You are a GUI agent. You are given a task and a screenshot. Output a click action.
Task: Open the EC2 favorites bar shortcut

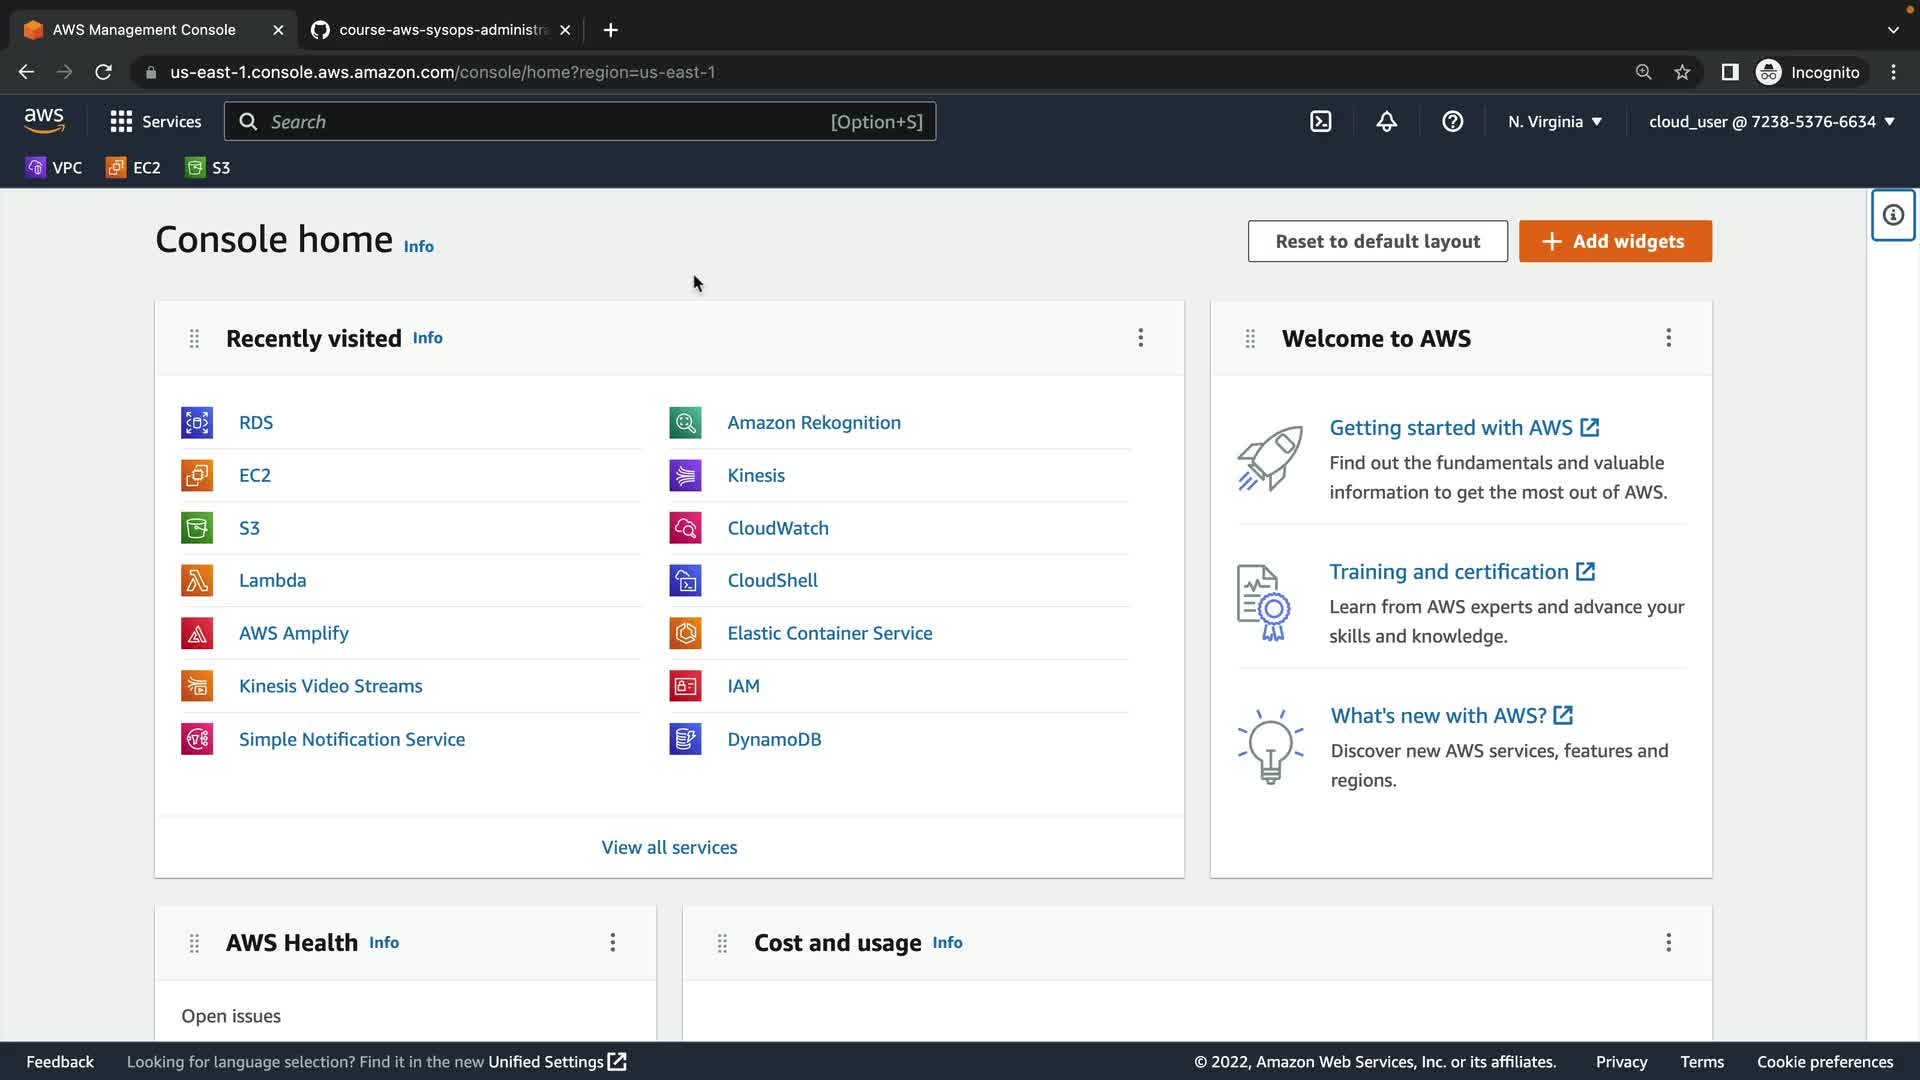[x=134, y=168]
